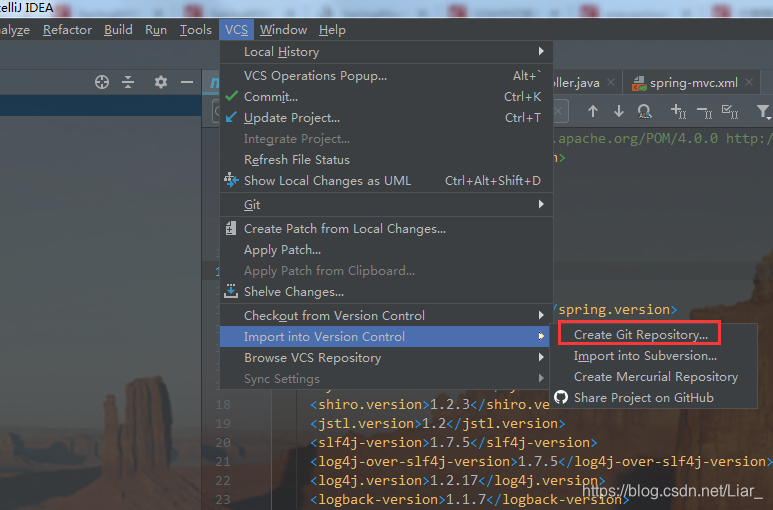The image size is (773, 510).
Task: Choose Create Patch from Local Changes
Action: 386,229
